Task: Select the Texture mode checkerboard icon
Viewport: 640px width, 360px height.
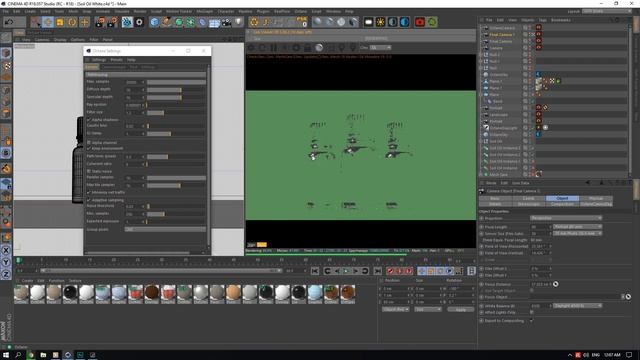Action: point(6,66)
